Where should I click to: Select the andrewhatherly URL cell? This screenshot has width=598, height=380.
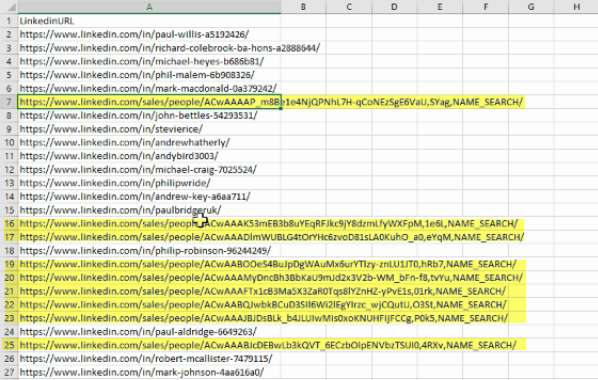pyautogui.click(x=149, y=142)
